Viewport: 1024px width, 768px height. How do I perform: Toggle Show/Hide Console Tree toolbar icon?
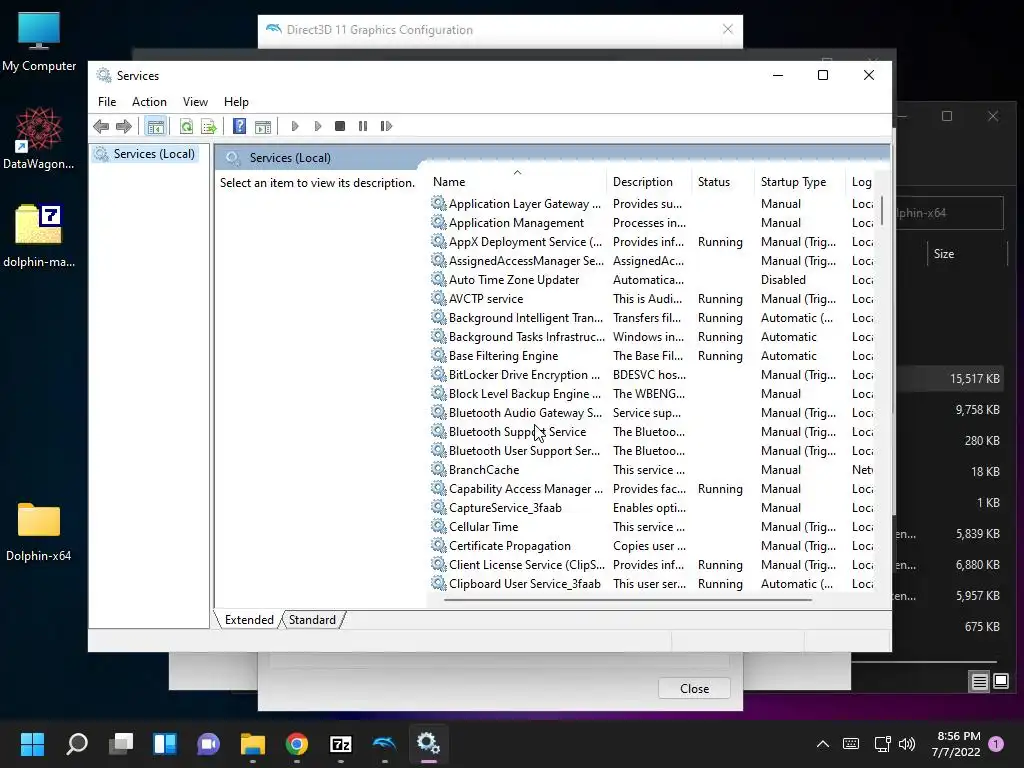[x=155, y=126]
